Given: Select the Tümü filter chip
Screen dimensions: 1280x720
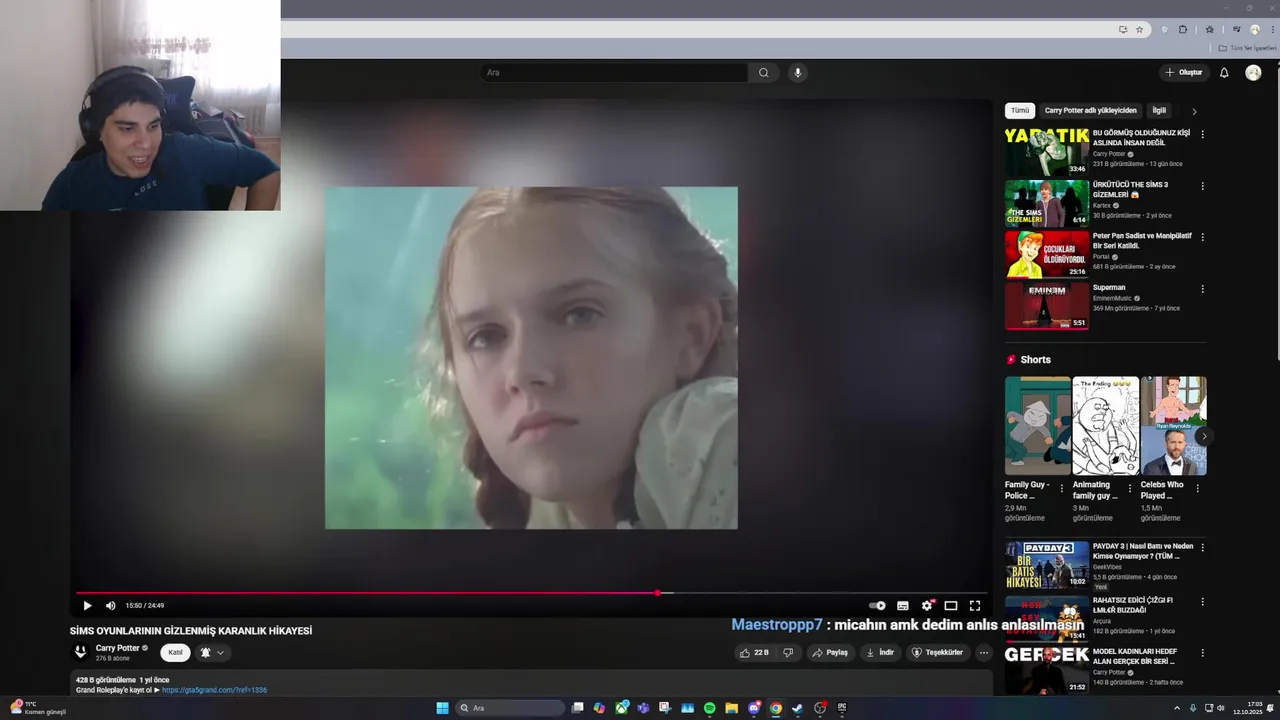Looking at the screenshot, I should click(x=1019, y=110).
